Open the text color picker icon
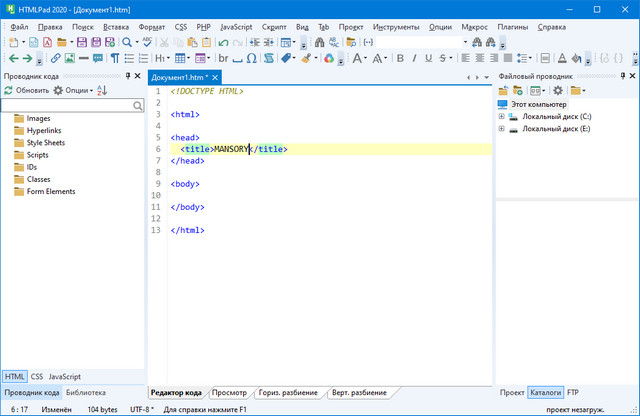The width and height of the screenshot is (640, 416). (x=562, y=59)
